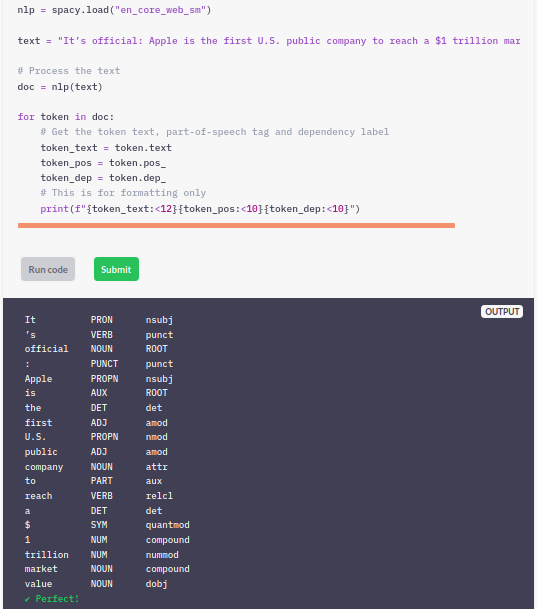Click the "It" token in the output
This screenshot has width=538, height=609.
click(30, 320)
